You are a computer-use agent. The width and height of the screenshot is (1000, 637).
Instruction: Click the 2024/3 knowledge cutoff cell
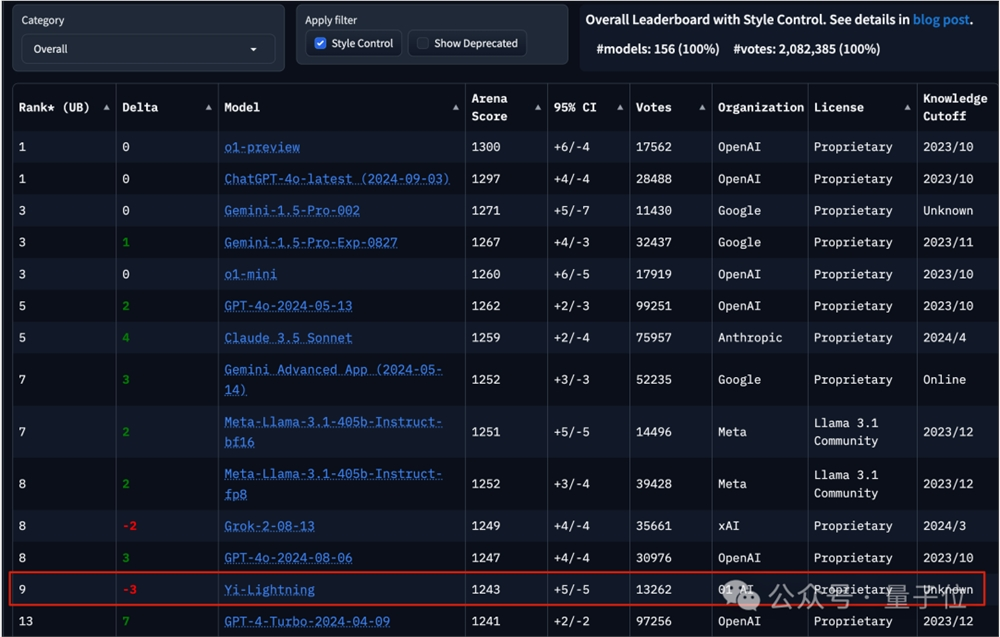click(945, 526)
